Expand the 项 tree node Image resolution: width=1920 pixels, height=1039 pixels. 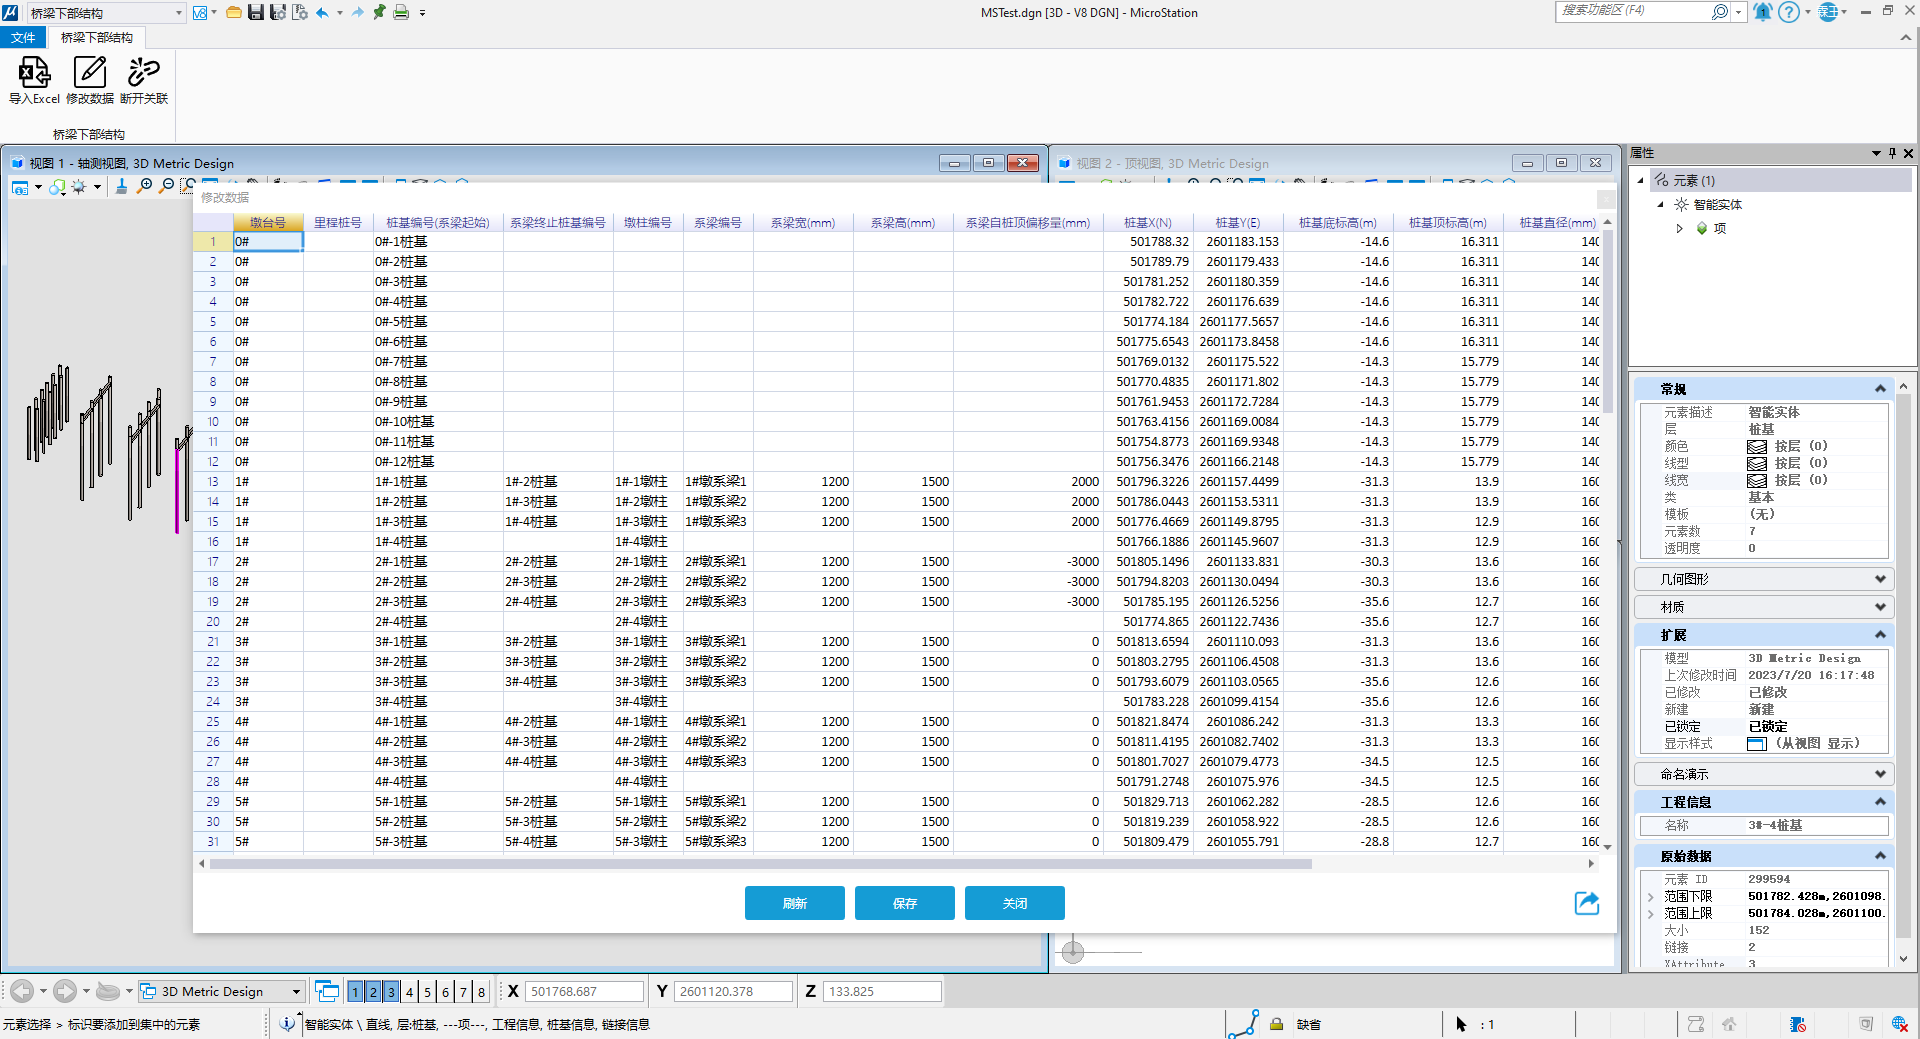(x=1680, y=228)
